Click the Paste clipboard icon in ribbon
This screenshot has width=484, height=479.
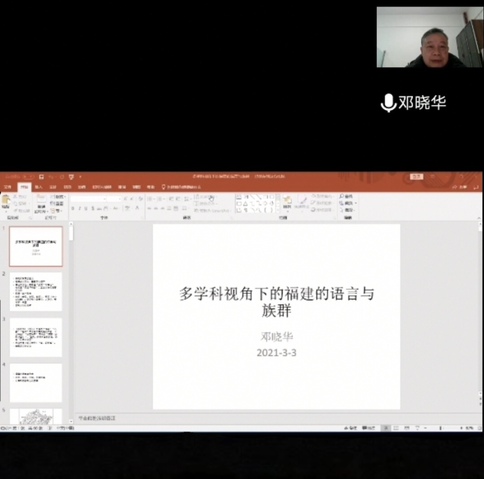pos(6,201)
